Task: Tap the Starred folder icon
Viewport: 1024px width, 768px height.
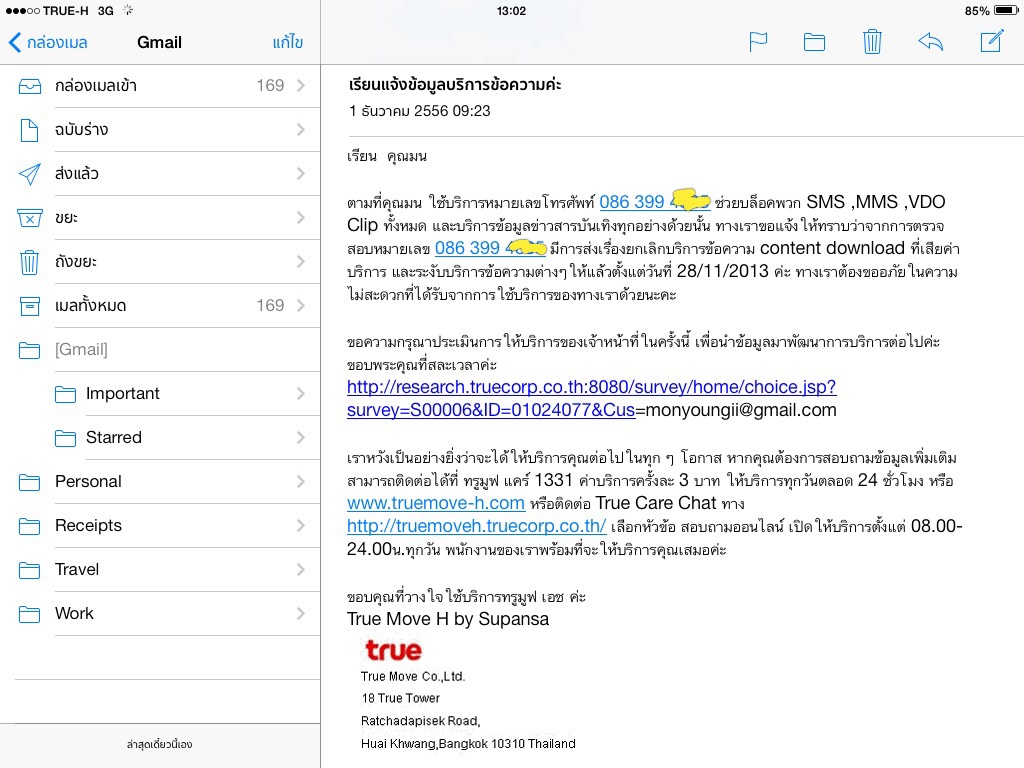Action: [65, 438]
